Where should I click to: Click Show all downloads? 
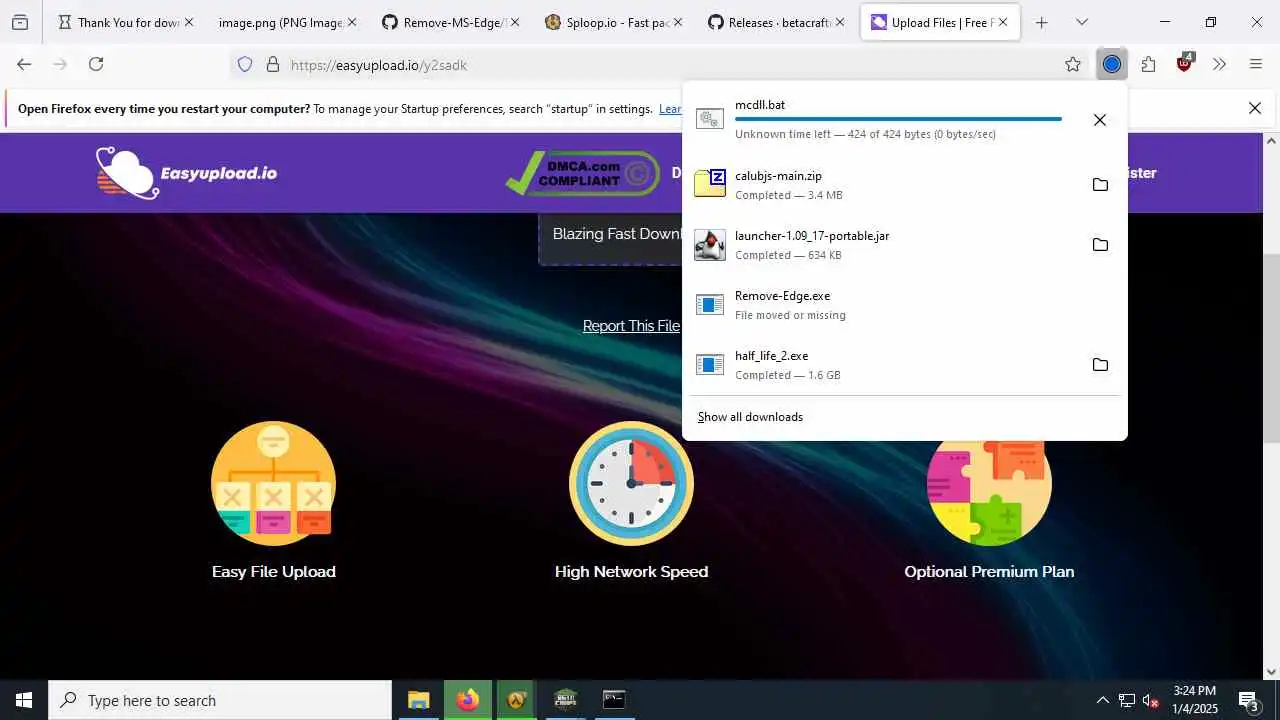pos(750,417)
